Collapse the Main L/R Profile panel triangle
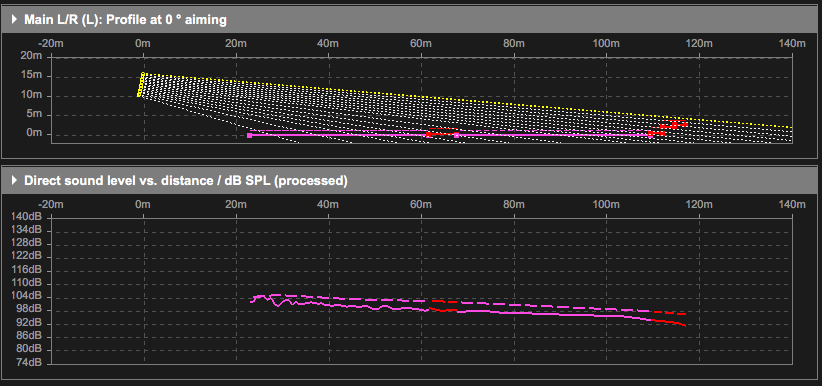822x386 pixels. point(14,20)
